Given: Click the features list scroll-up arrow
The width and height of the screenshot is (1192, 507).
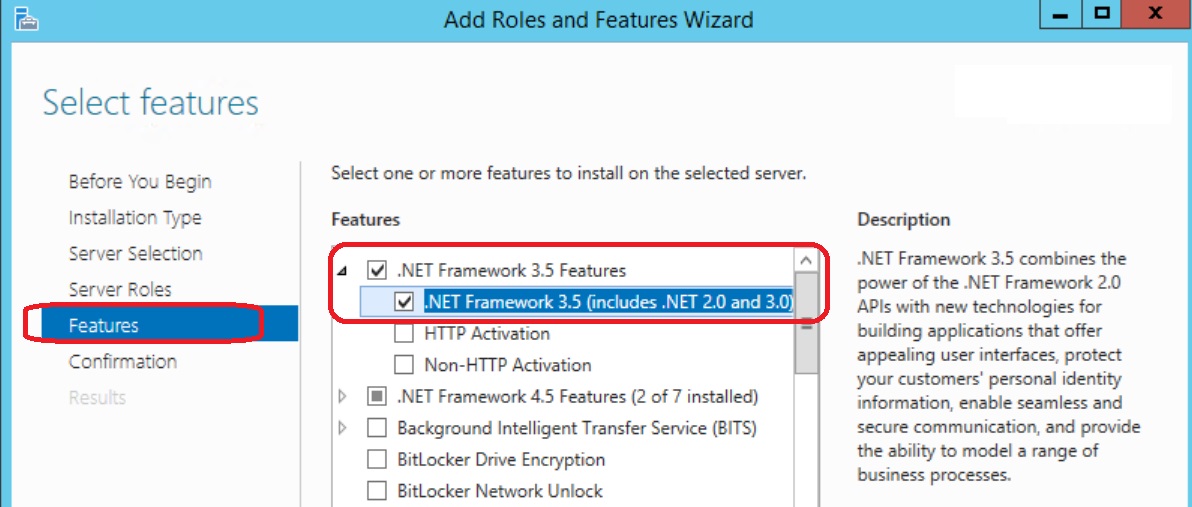Looking at the screenshot, I should click(807, 261).
